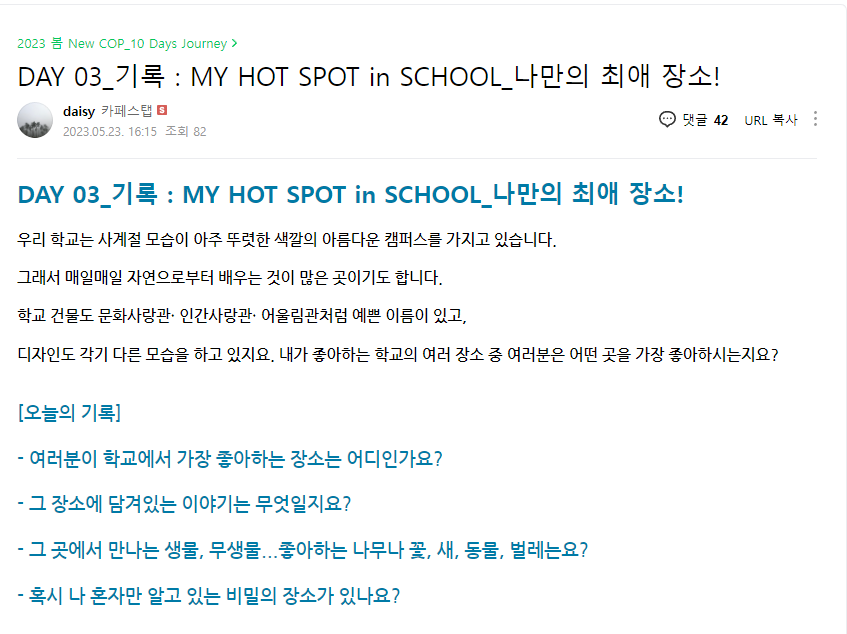This screenshot has width=847, height=634.
Task: Click the comment count number 42
Action: [721, 120]
